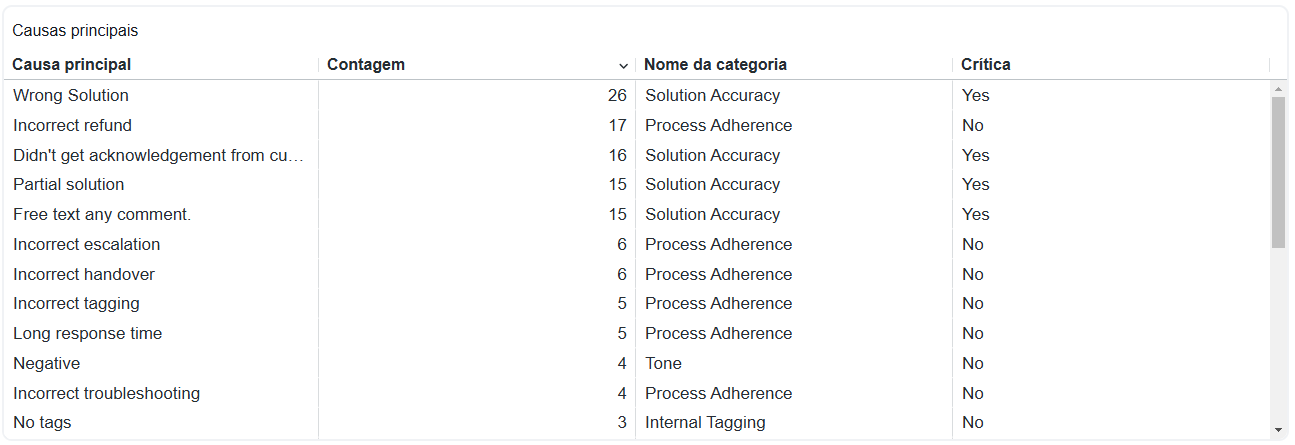Image resolution: width=1295 pixels, height=445 pixels.
Task: Sort by Nome da categoria column header
Action: tap(715, 65)
